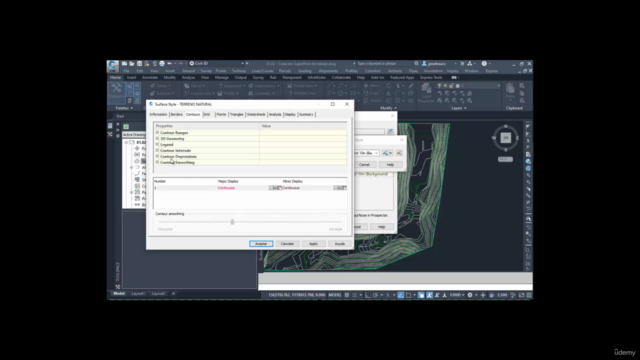Open the Insert ribbon tab
The width and height of the screenshot is (640, 360).
[x=131, y=78]
